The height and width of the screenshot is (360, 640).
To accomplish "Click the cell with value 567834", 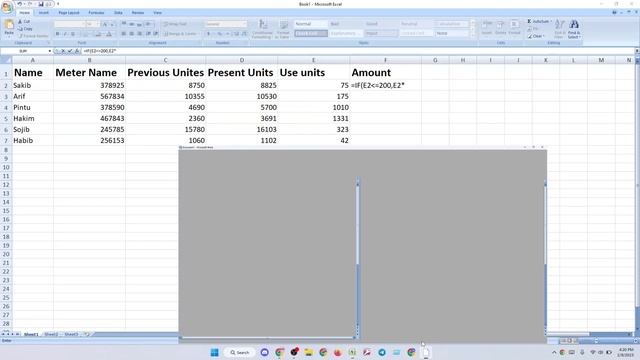I will (x=89, y=96).
